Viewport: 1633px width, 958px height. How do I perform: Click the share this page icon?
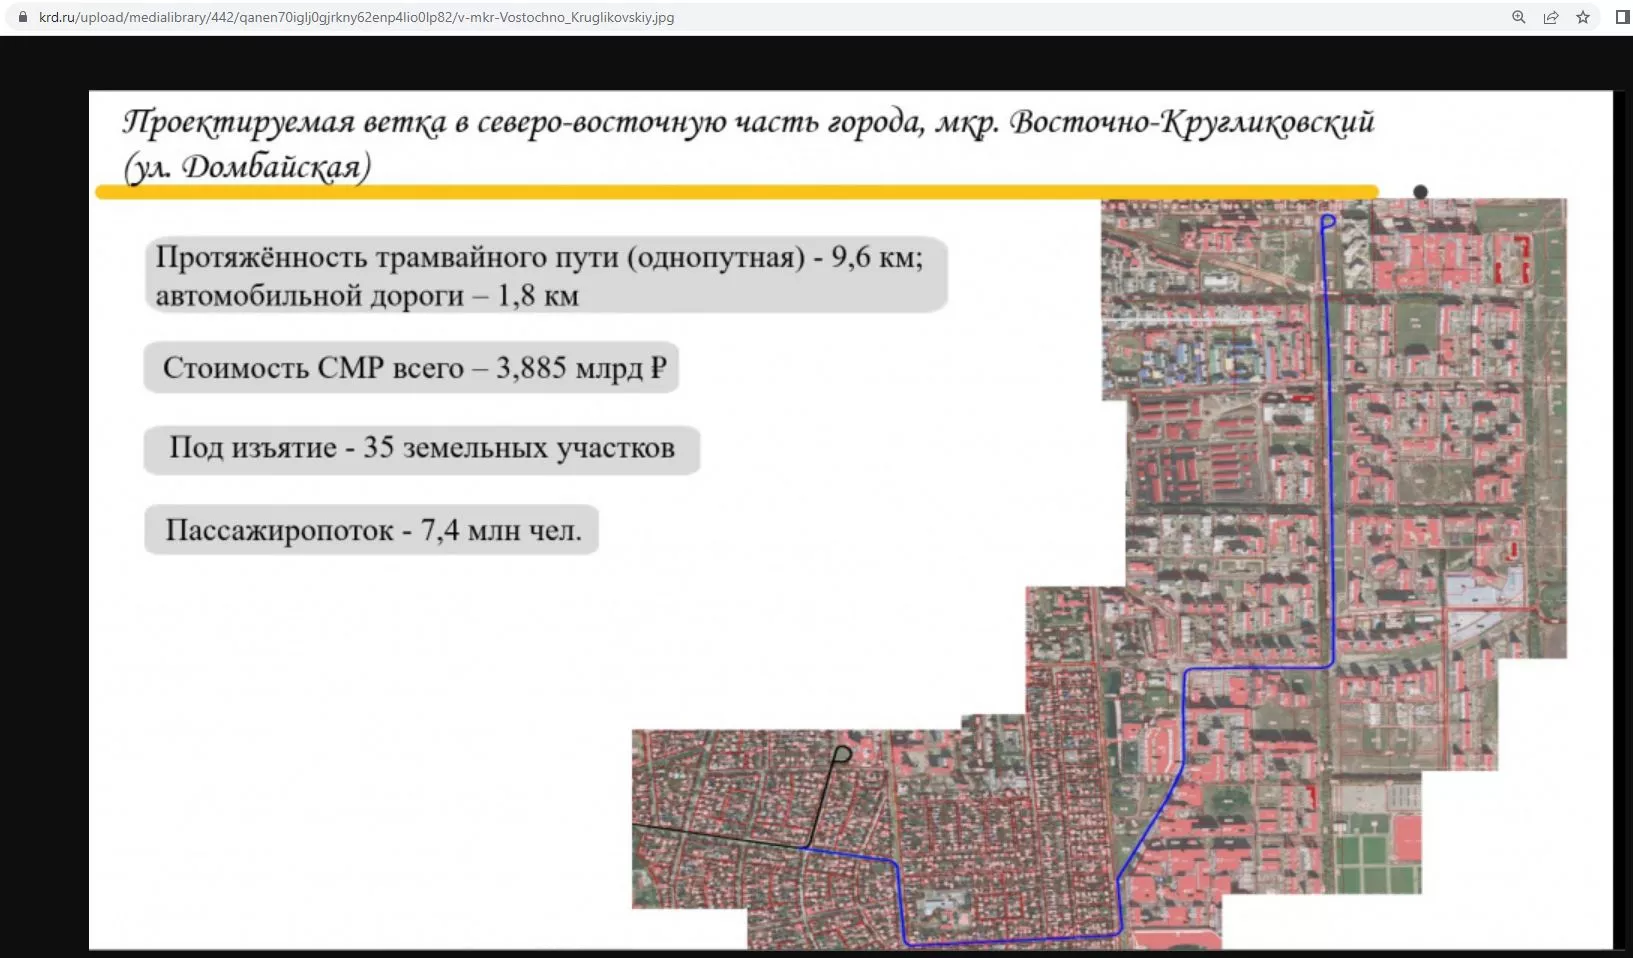tap(1550, 17)
